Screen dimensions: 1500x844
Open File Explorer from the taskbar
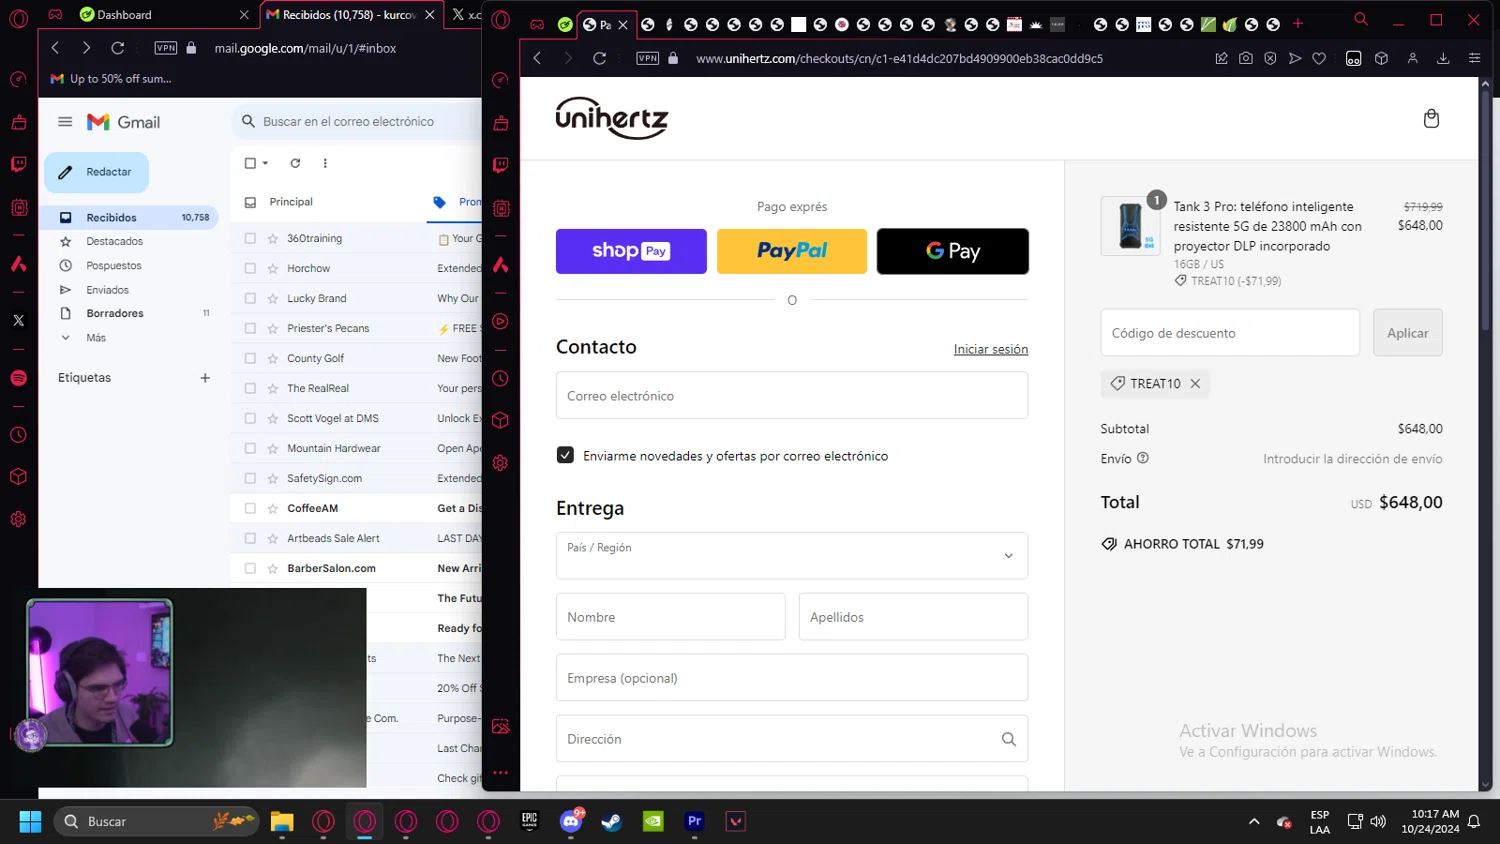click(x=282, y=822)
